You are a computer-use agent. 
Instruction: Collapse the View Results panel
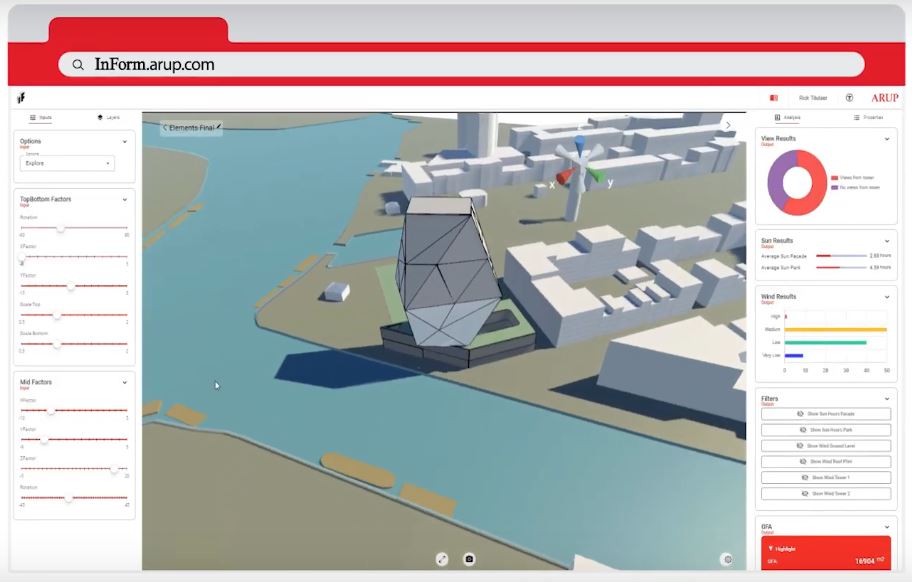[x=886, y=139]
